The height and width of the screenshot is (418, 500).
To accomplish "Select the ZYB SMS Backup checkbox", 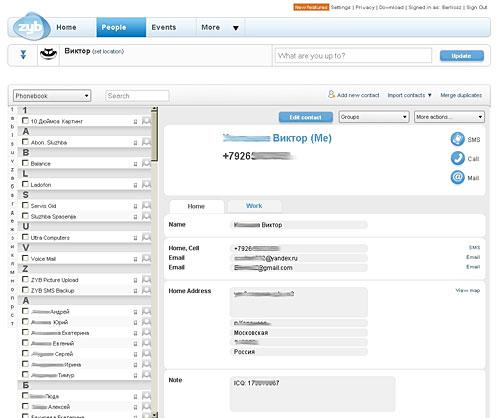I will click(25, 290).
